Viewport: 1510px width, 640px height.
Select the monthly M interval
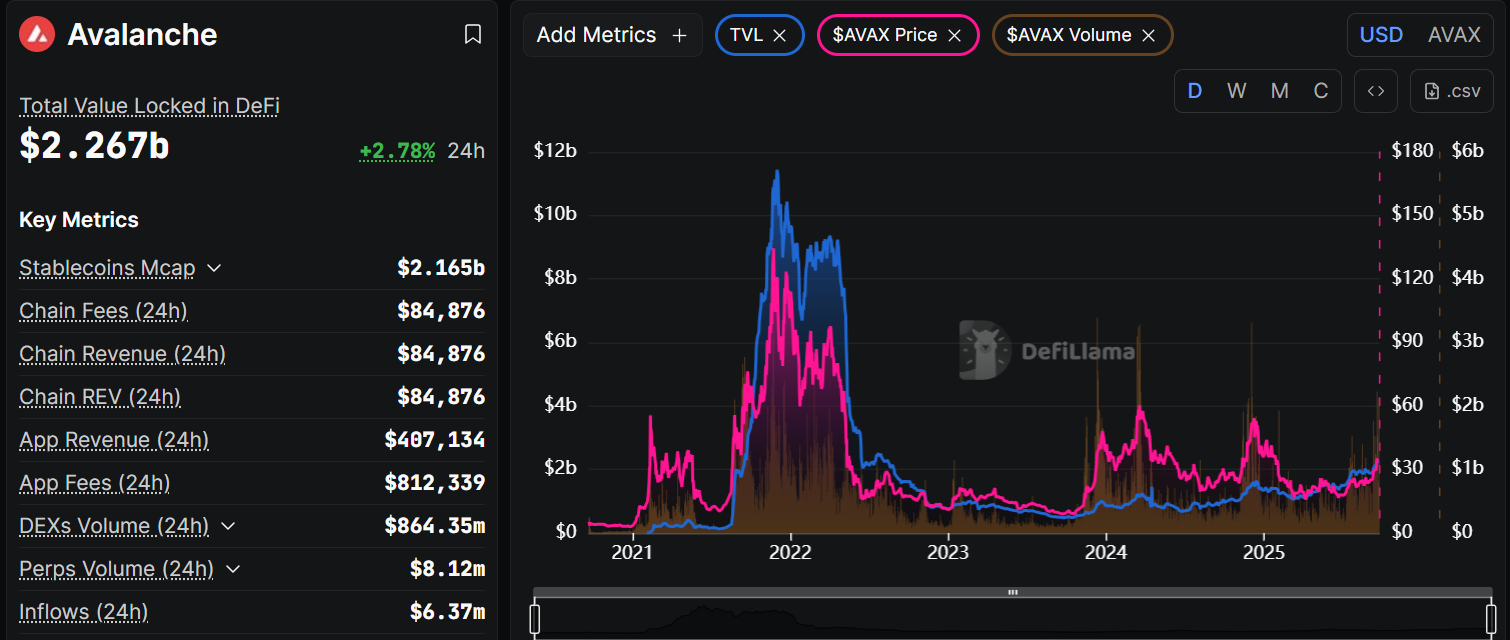pyautogui.click(x=1279, y=91)
